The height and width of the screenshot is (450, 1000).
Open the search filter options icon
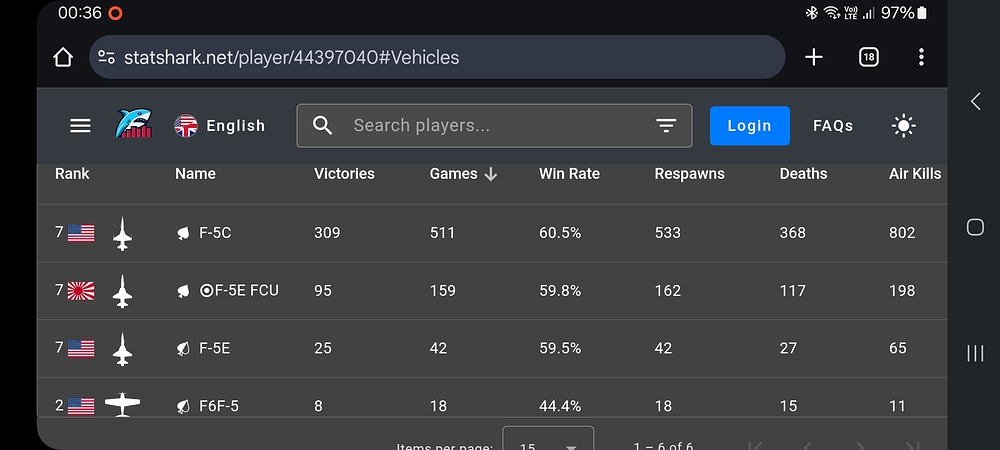[x=666, y=126]
